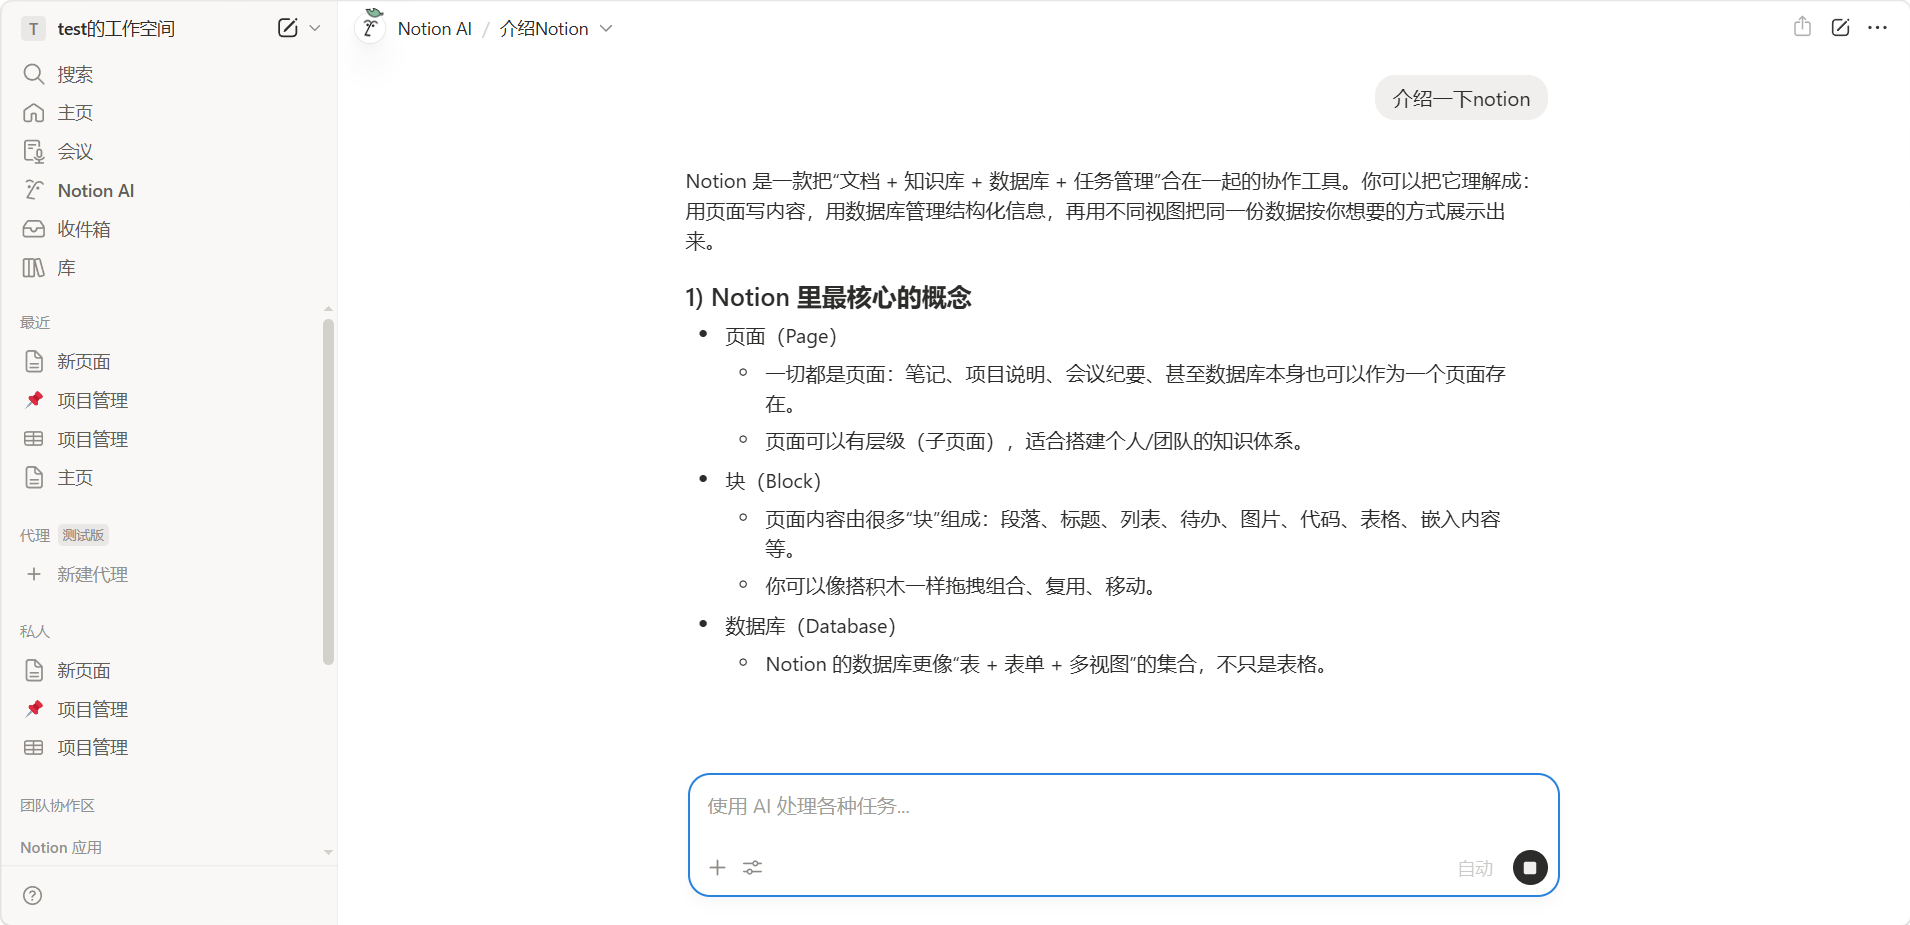Expand the 介绍Notion chat title dropdown
The width and height of the screenshot is (1910, 925).
(x=606, y=29)
